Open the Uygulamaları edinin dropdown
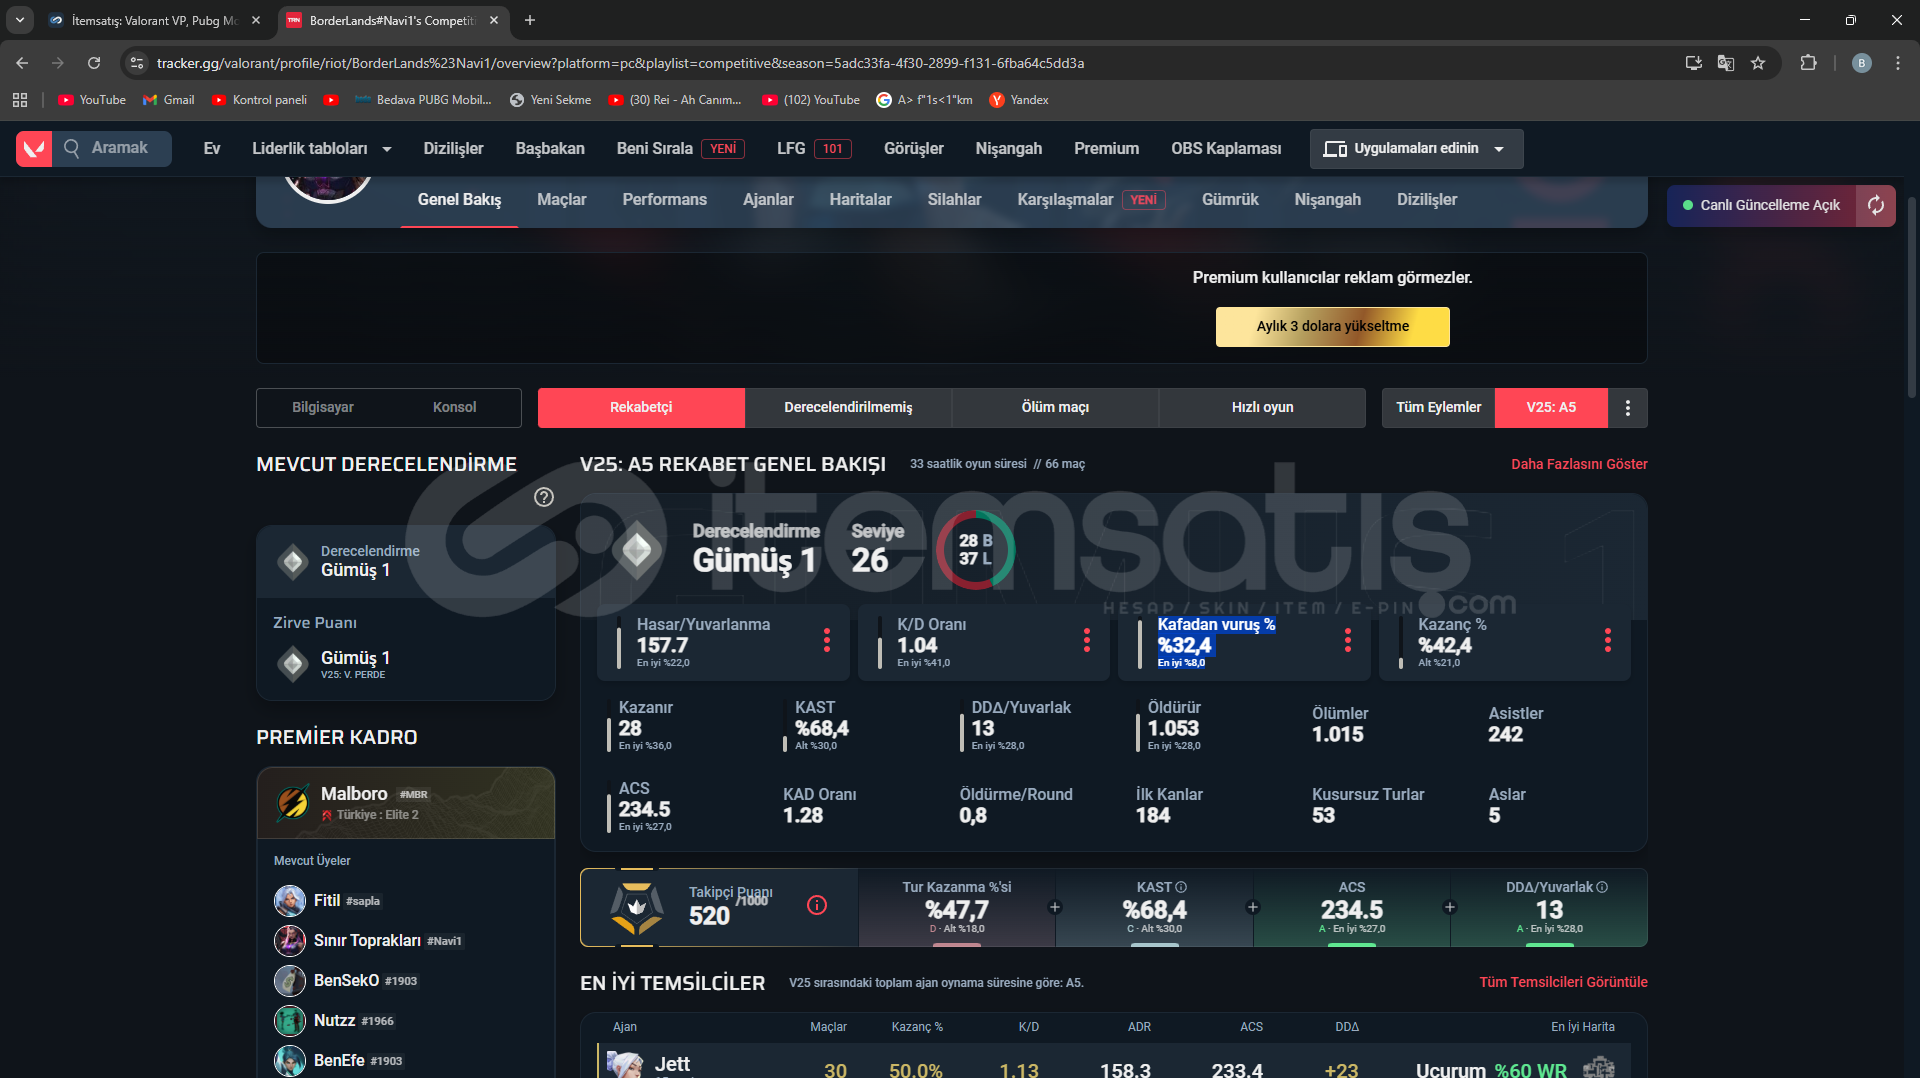The image size is (1920, 1078). (x=1416, y=149)
